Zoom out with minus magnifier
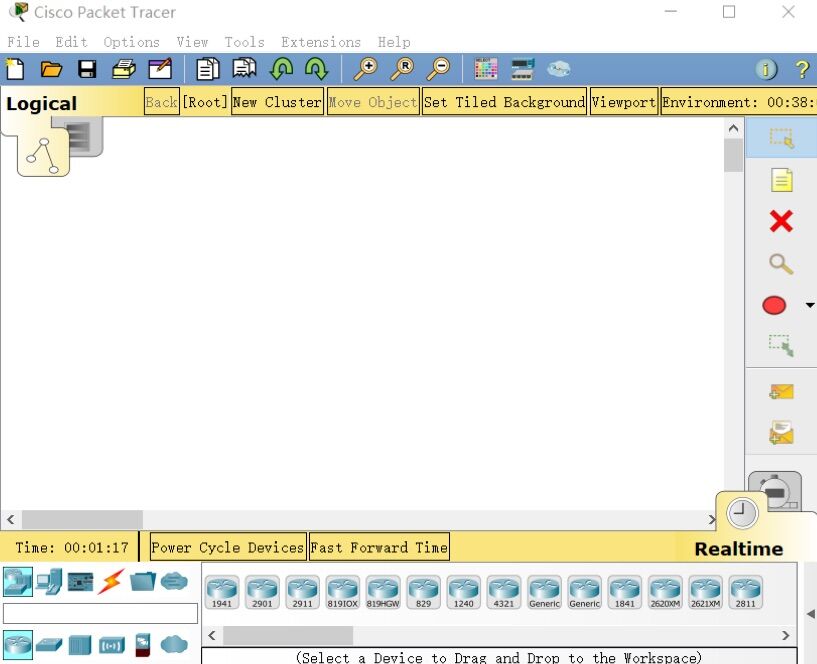Screen dimensions: 817x664 pyautogui.click(x=438, y=69)
